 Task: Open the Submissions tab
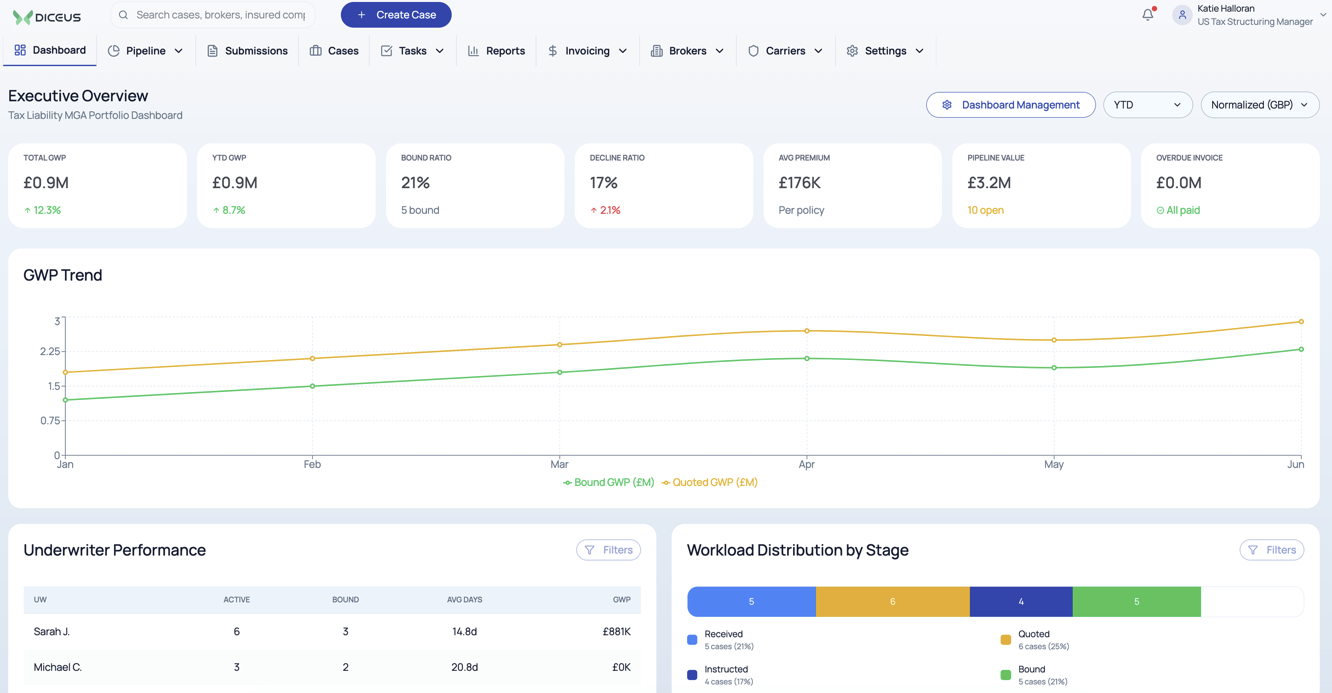[247, 51]
